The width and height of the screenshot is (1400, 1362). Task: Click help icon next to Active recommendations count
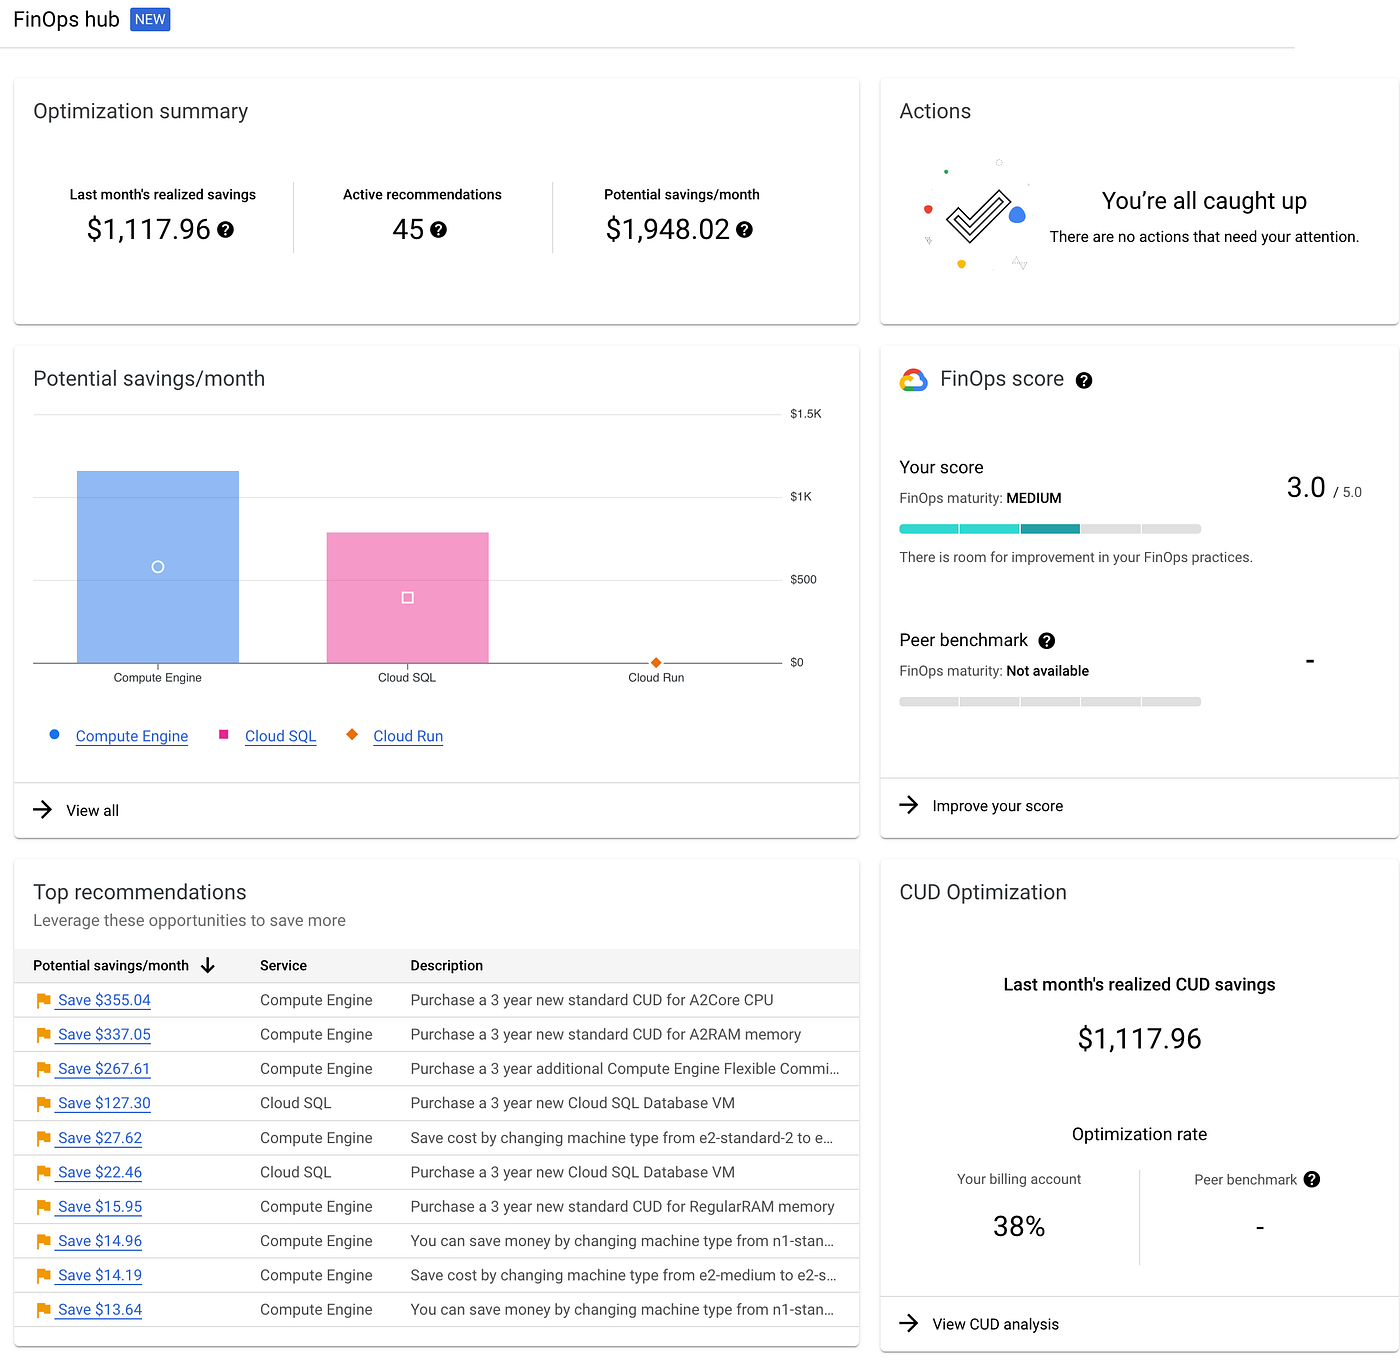(x=438, y=230)
